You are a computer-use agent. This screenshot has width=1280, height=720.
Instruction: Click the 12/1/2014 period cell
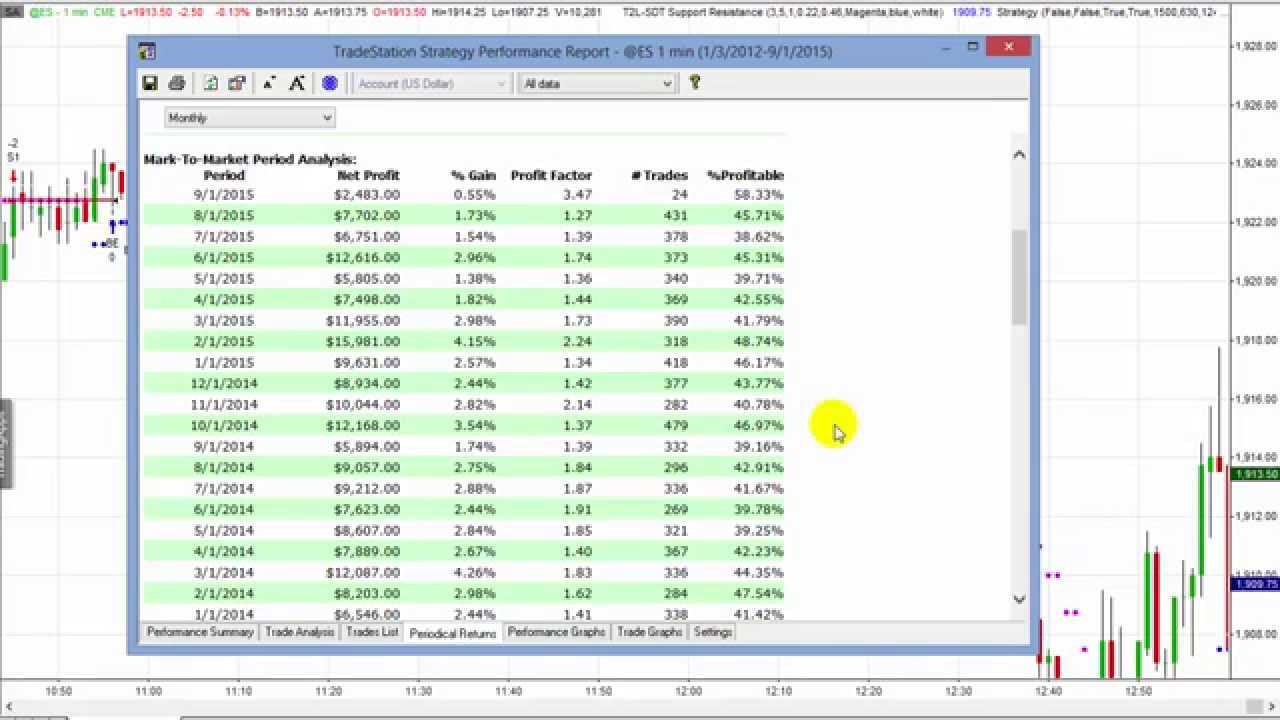[224, 384]
